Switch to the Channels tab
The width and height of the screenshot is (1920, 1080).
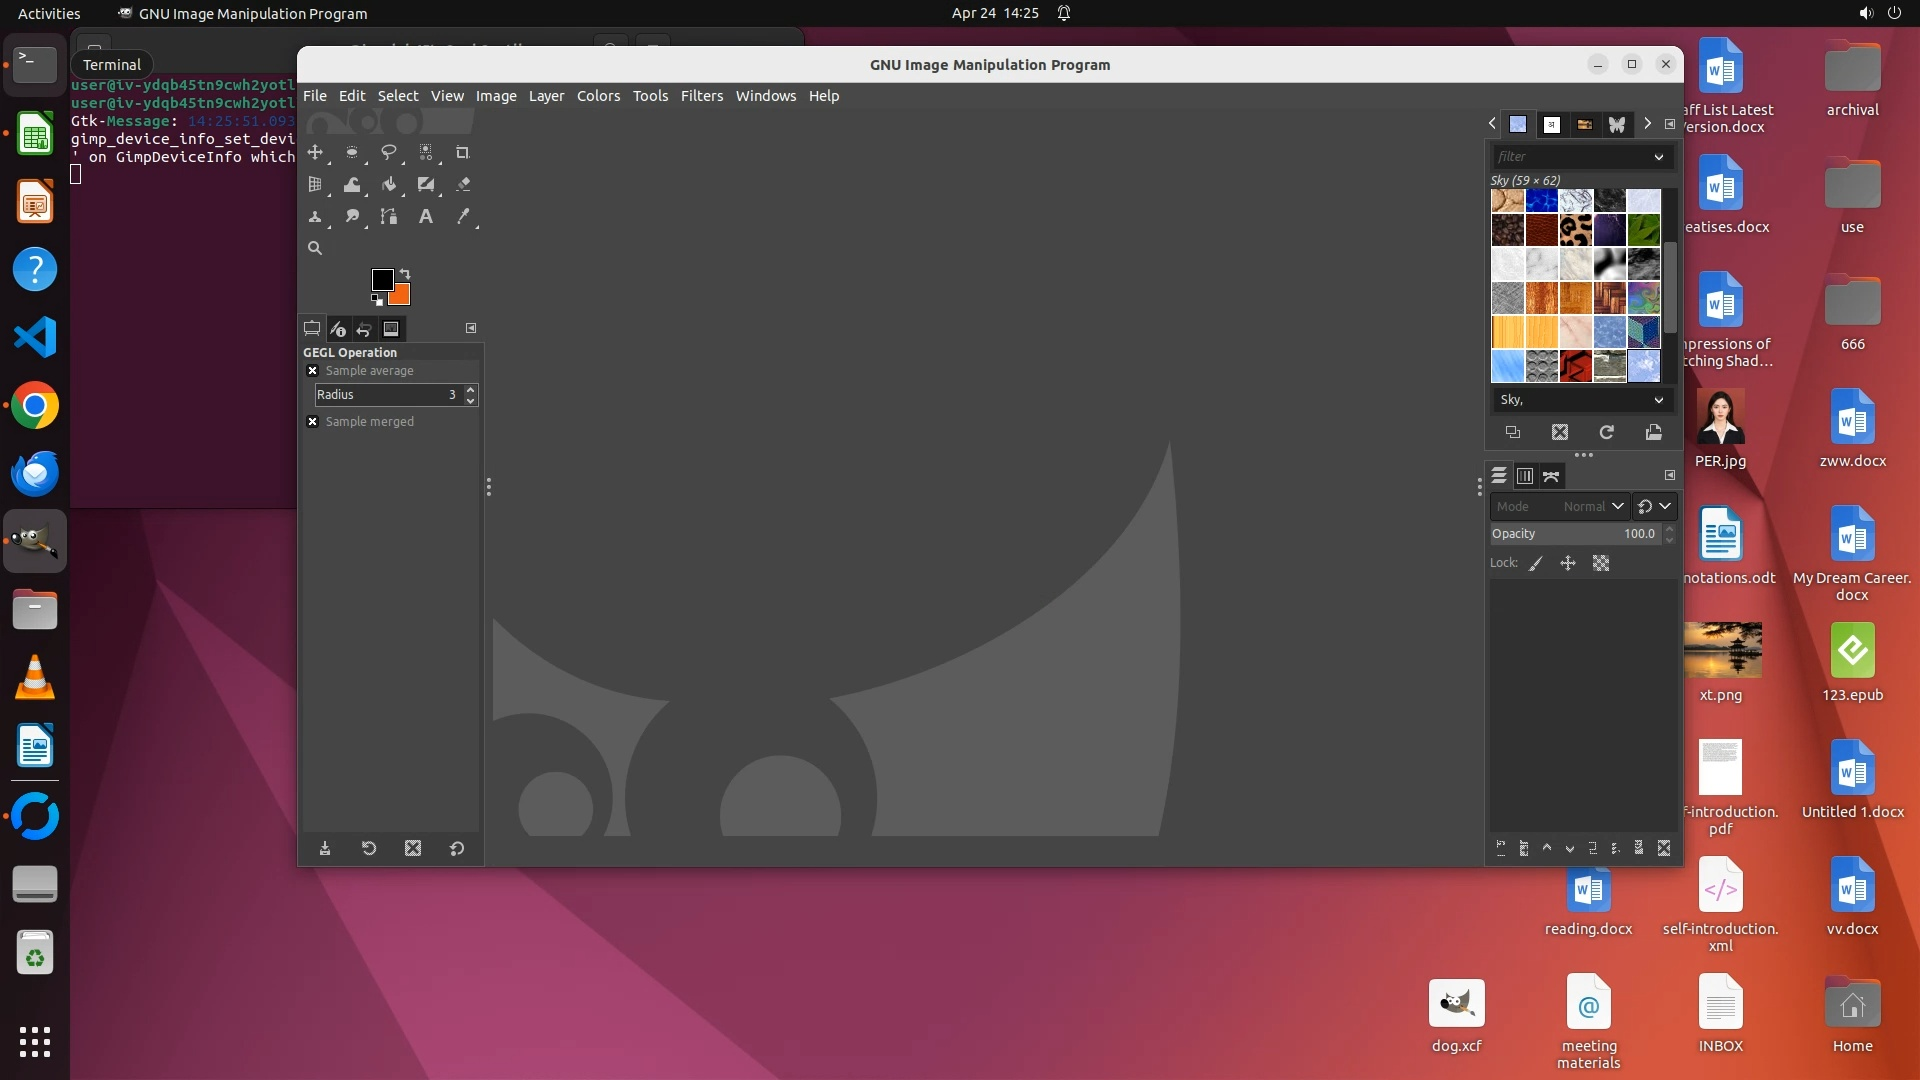click(1524, 476)
